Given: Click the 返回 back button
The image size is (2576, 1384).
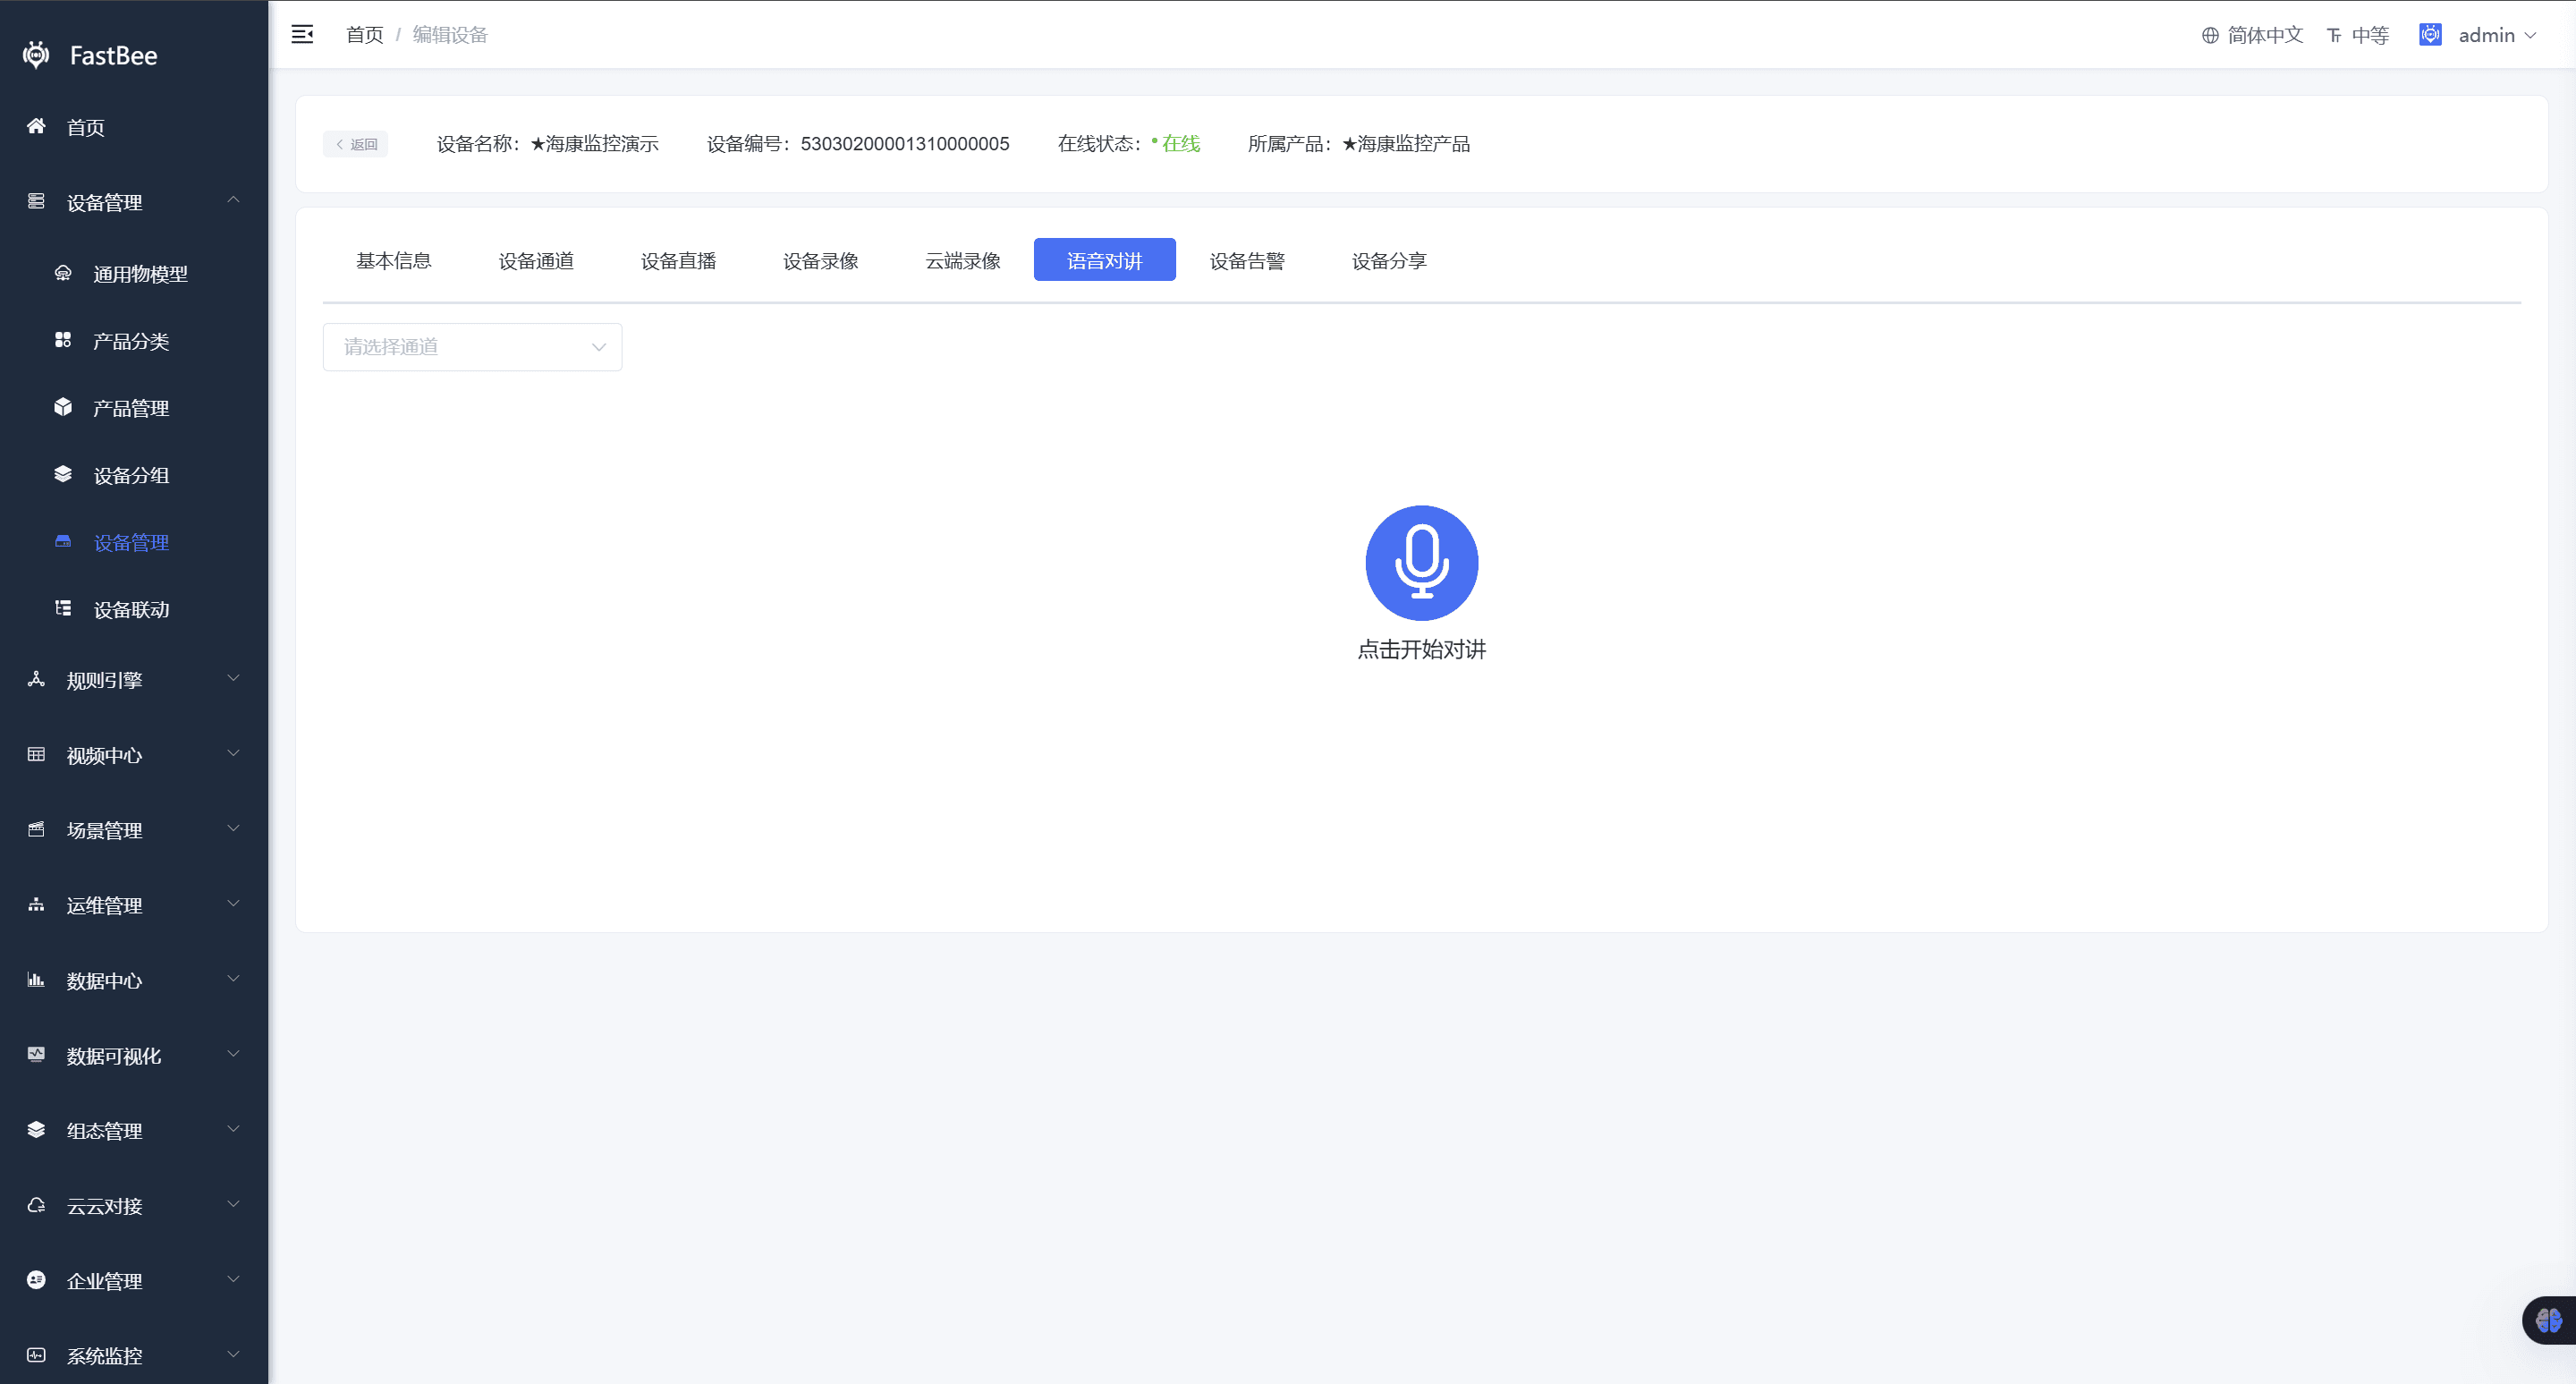Looking at the screenshot, I should click(356, 144).
